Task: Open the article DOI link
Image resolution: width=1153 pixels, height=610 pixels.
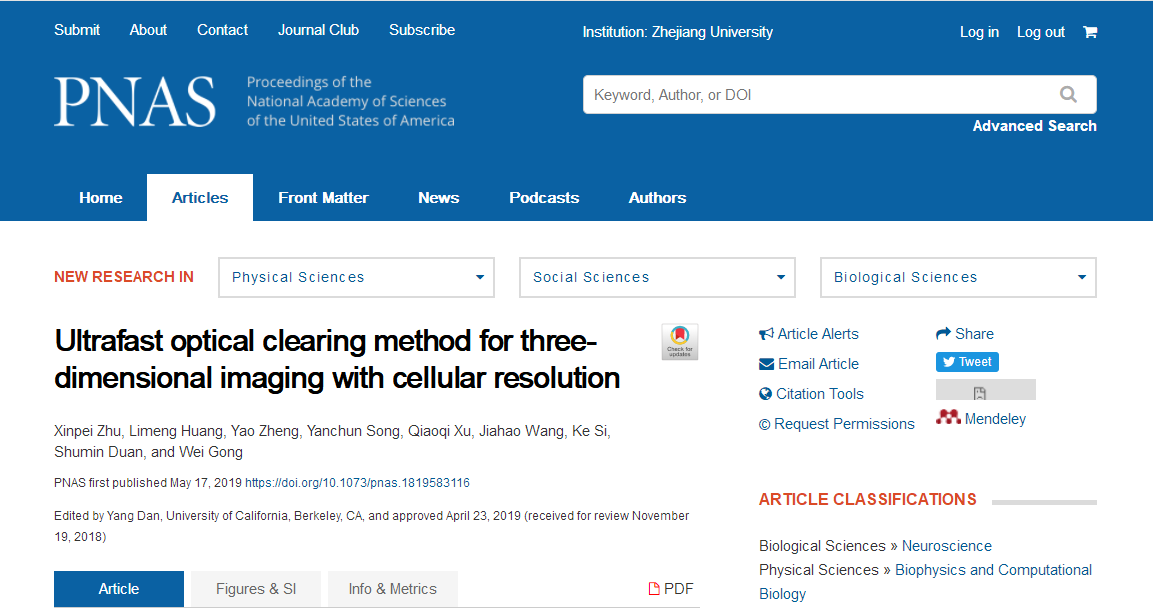Action: pos(357,483)
